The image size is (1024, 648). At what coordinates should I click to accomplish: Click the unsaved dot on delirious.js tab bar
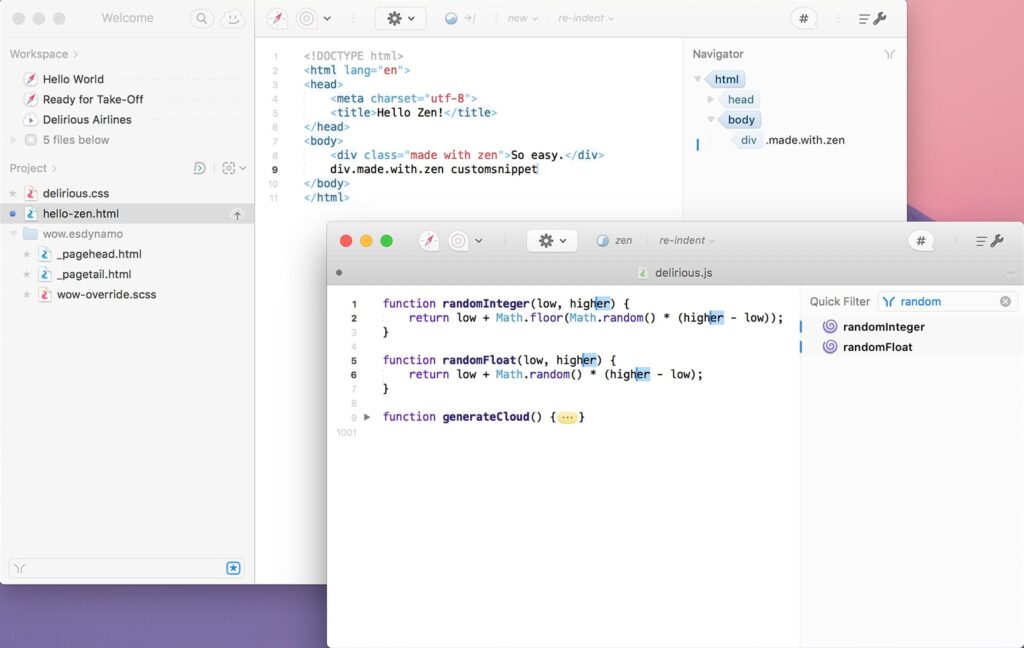click(339, 273)
